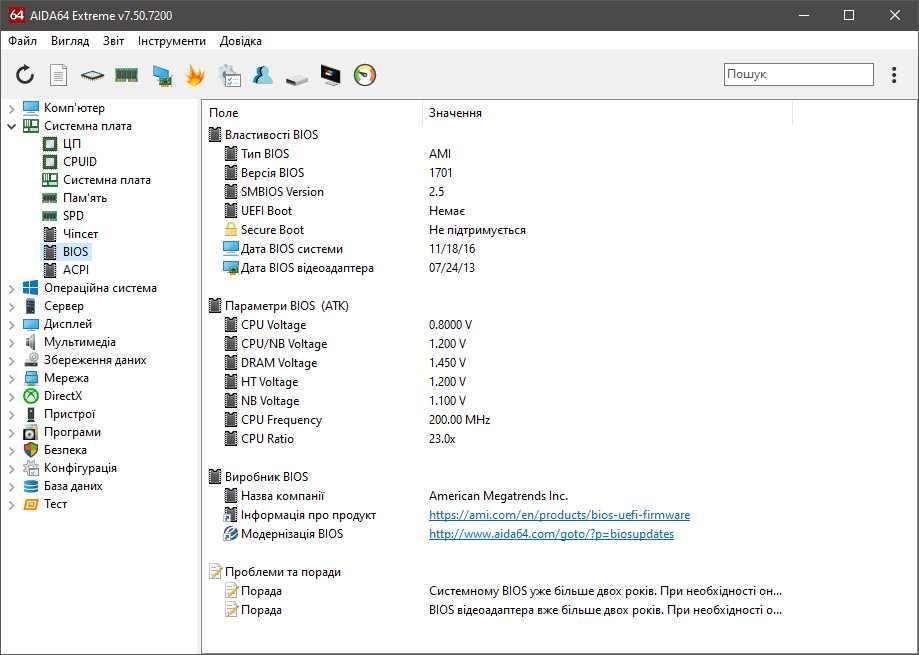Select the CPUID tree item

point(80,162)
